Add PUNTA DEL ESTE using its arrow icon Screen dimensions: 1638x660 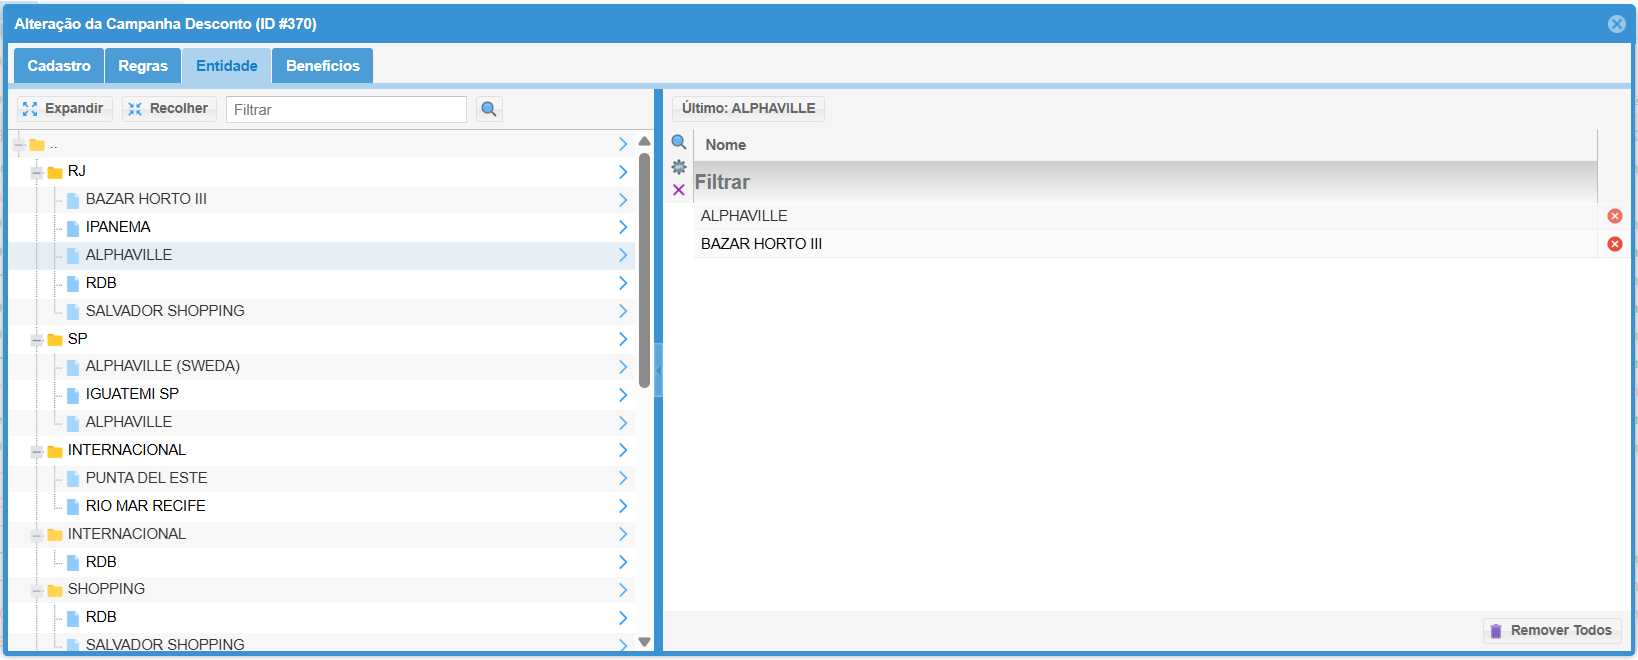point(622,478)
